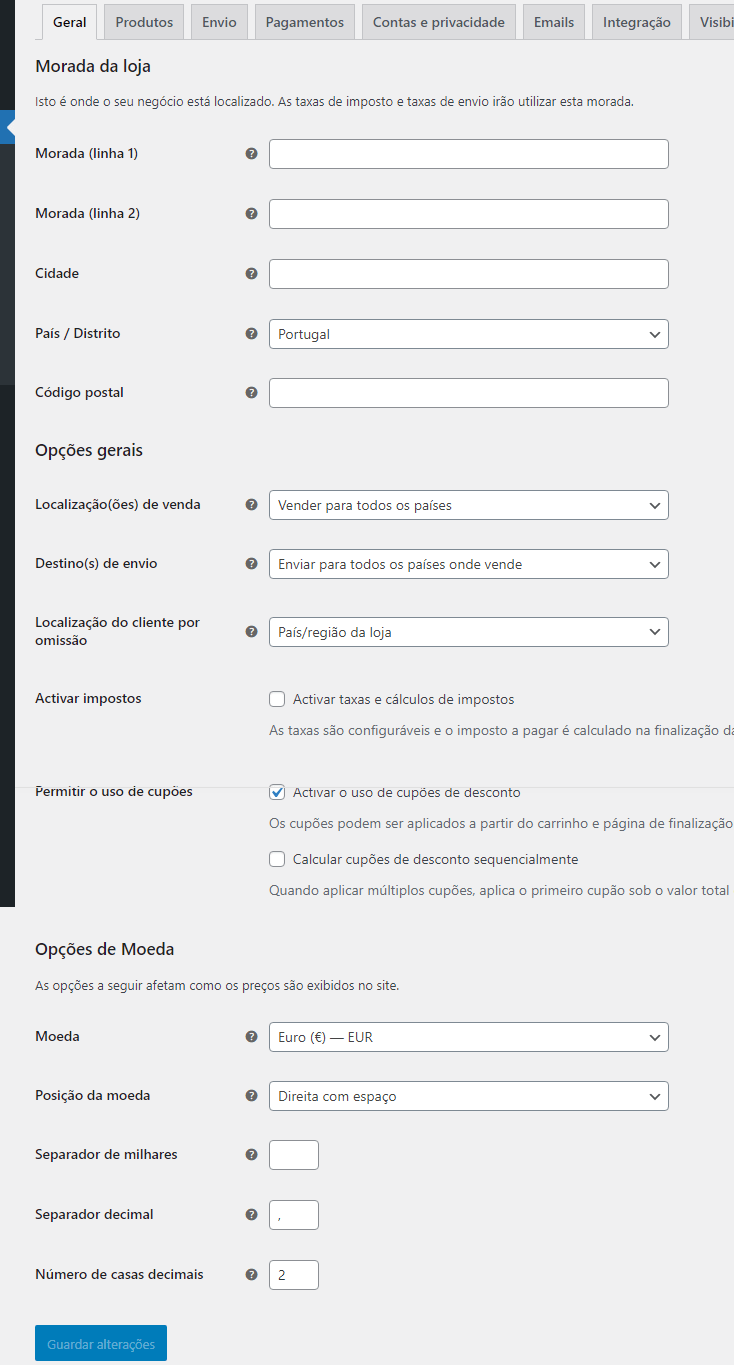
Task: Click the Cidade help icon
Action: click(251, 273)
